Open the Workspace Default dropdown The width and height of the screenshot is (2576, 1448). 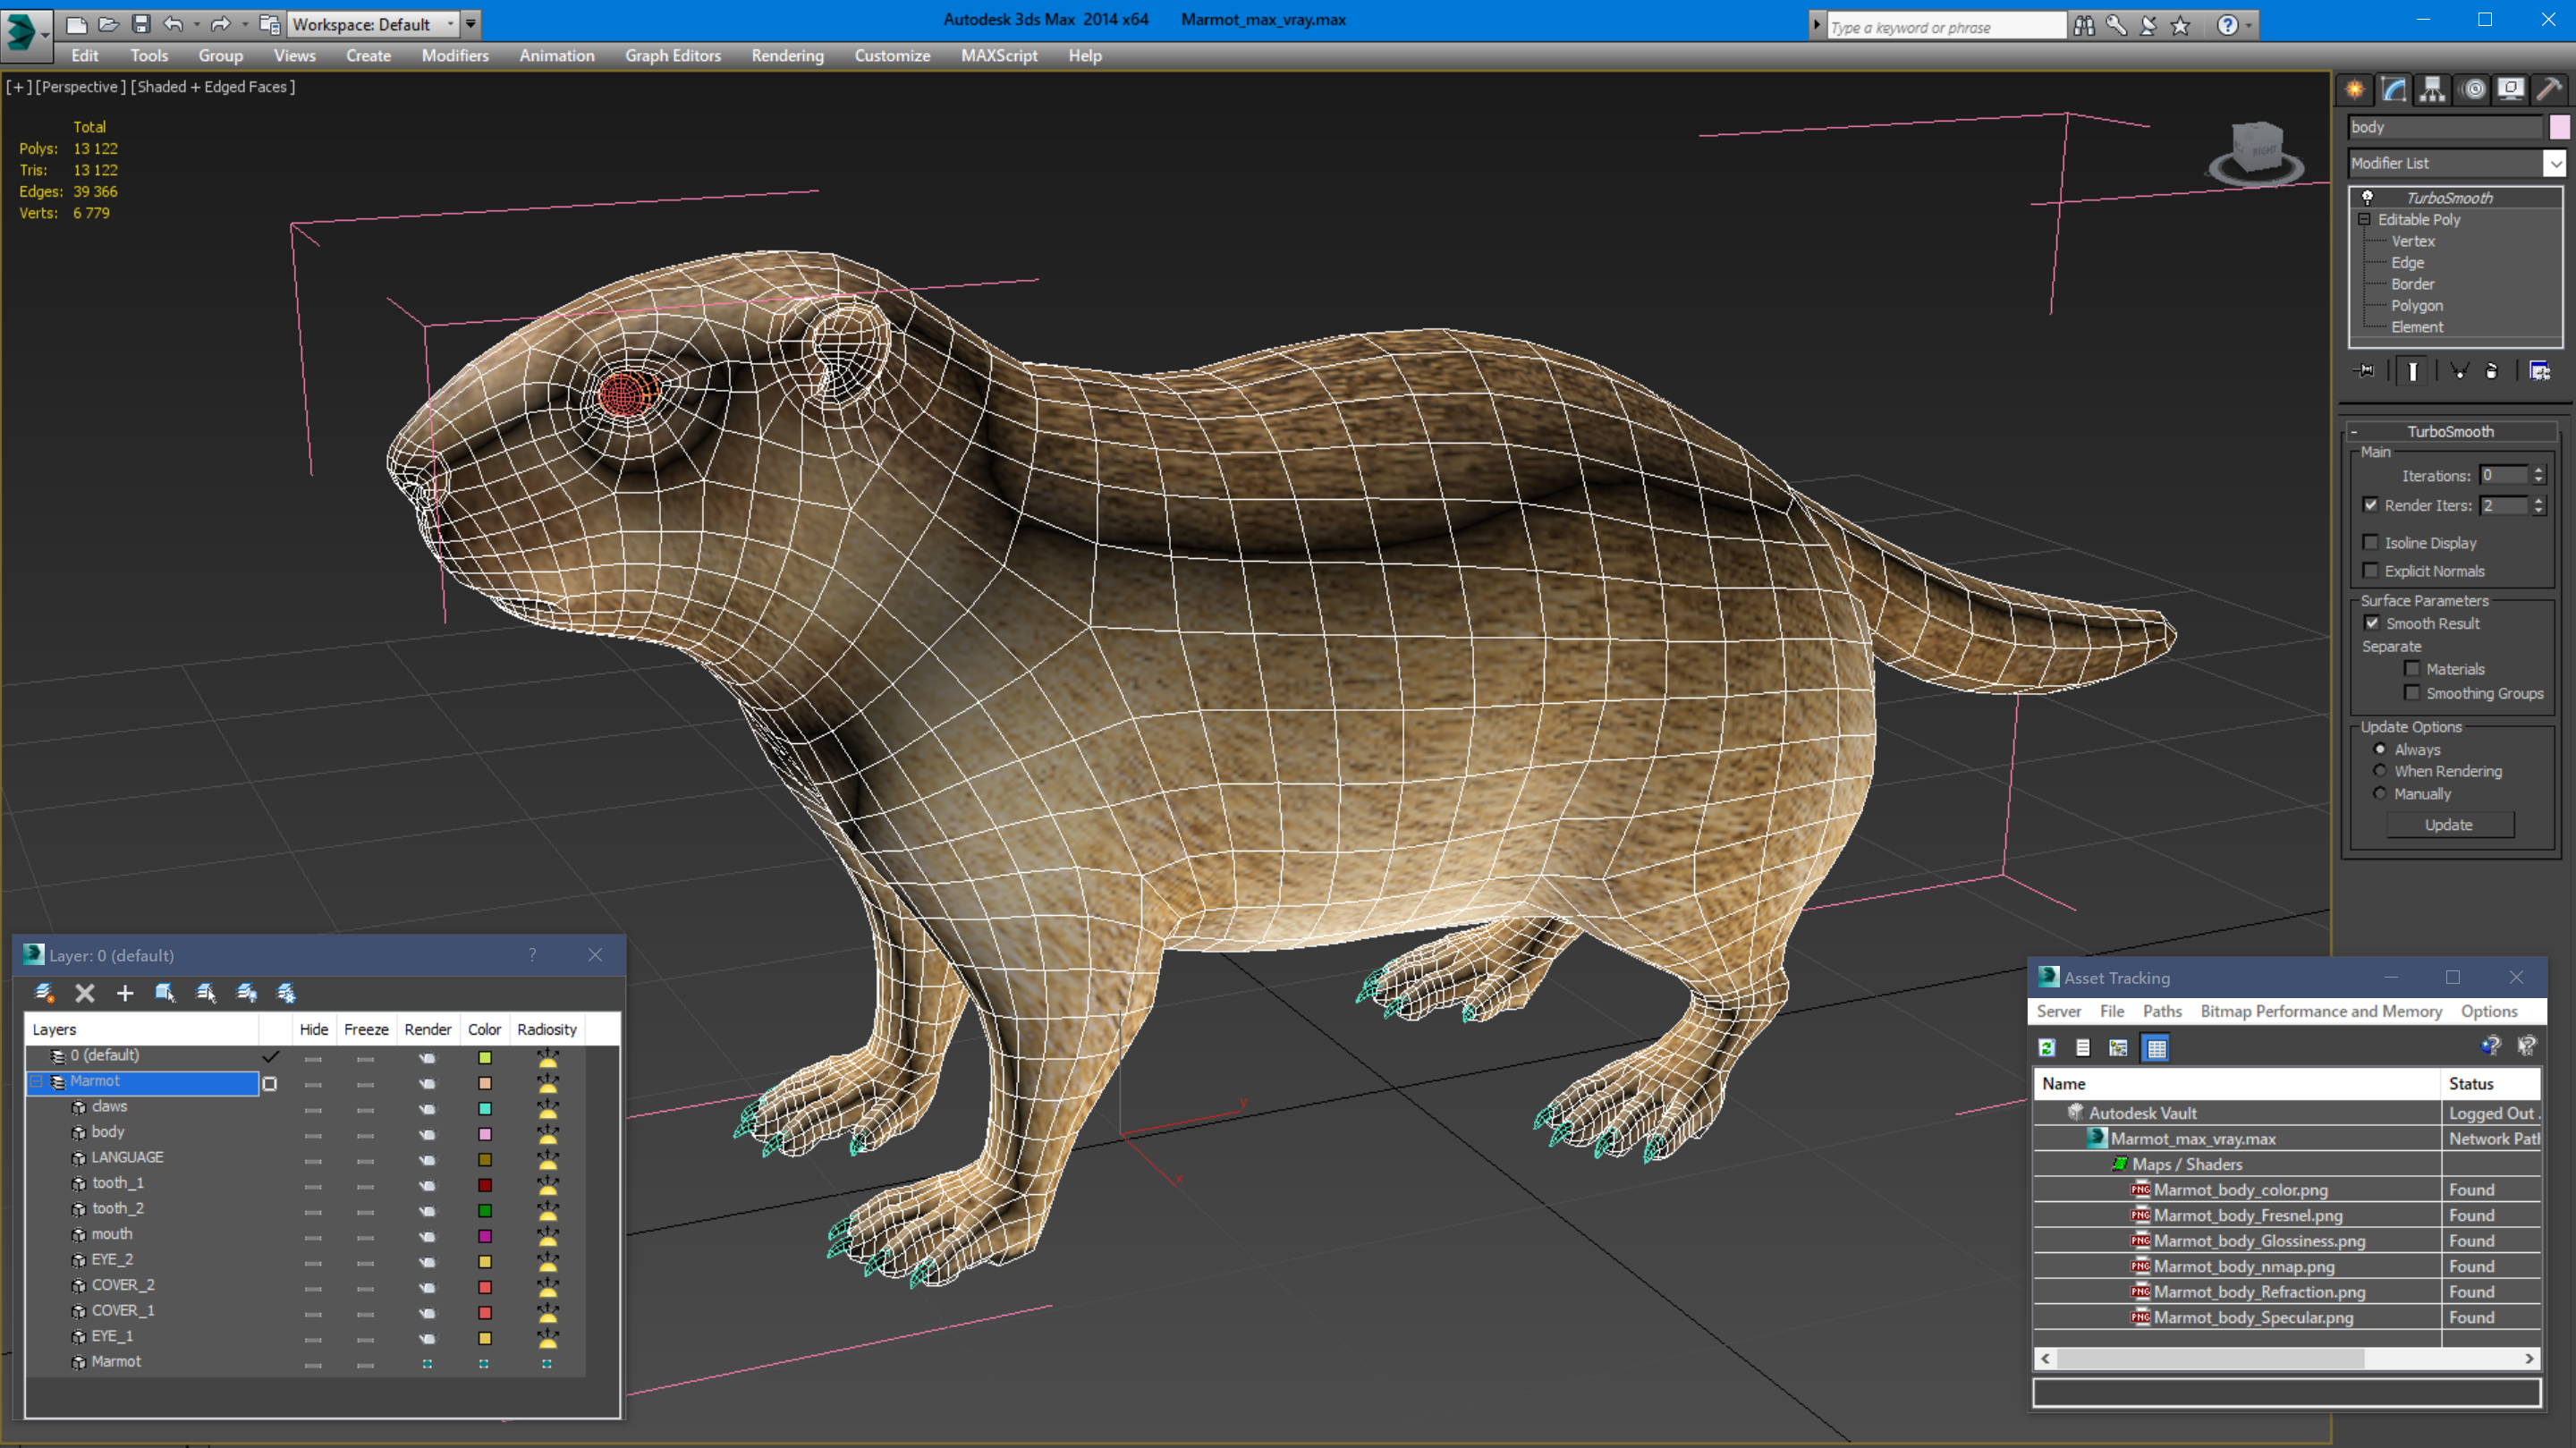(374, 24)
